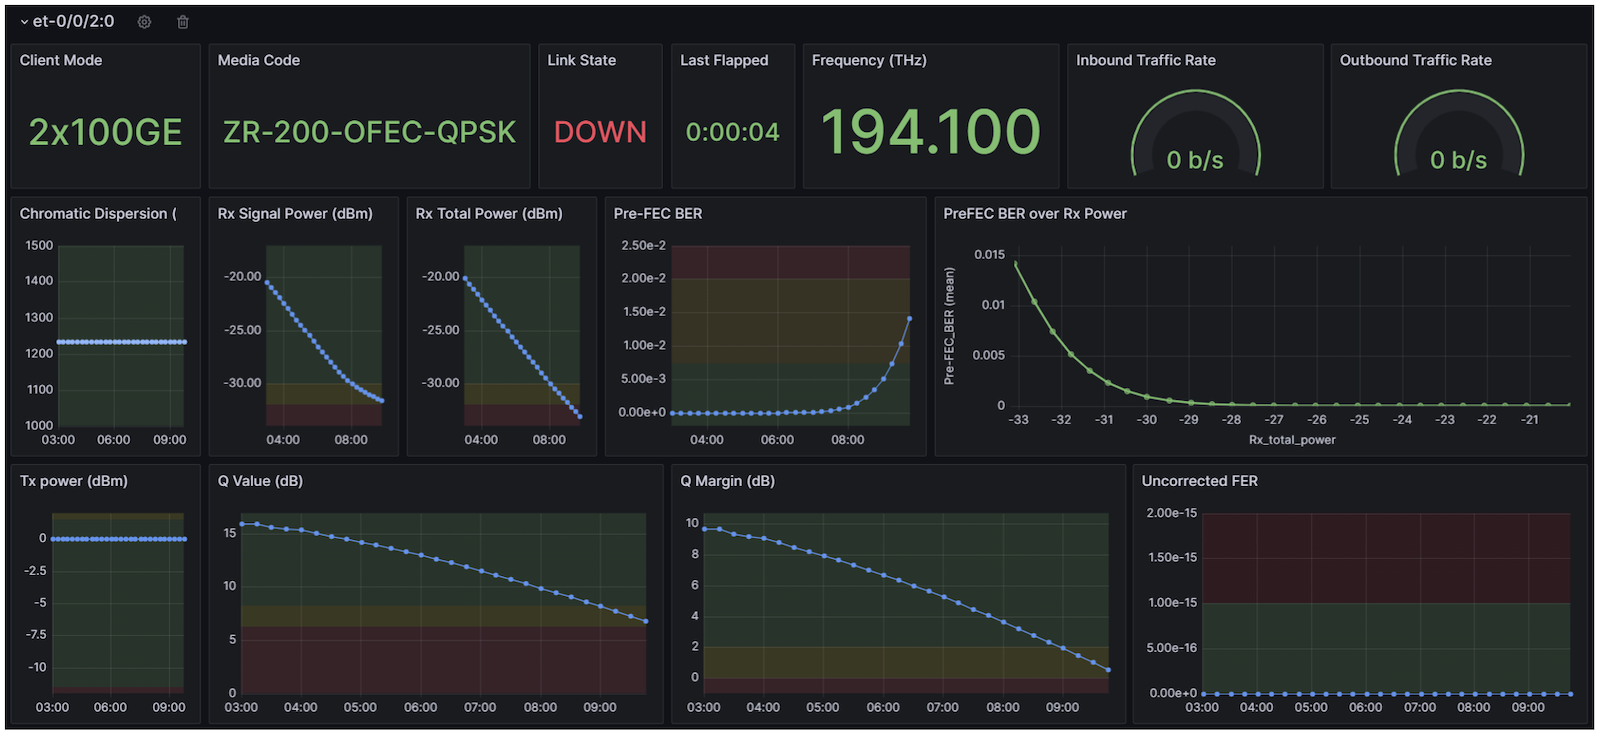Click the Rx_total_power axis label
Screen dimensions: 1600x737
point(1292,440)
